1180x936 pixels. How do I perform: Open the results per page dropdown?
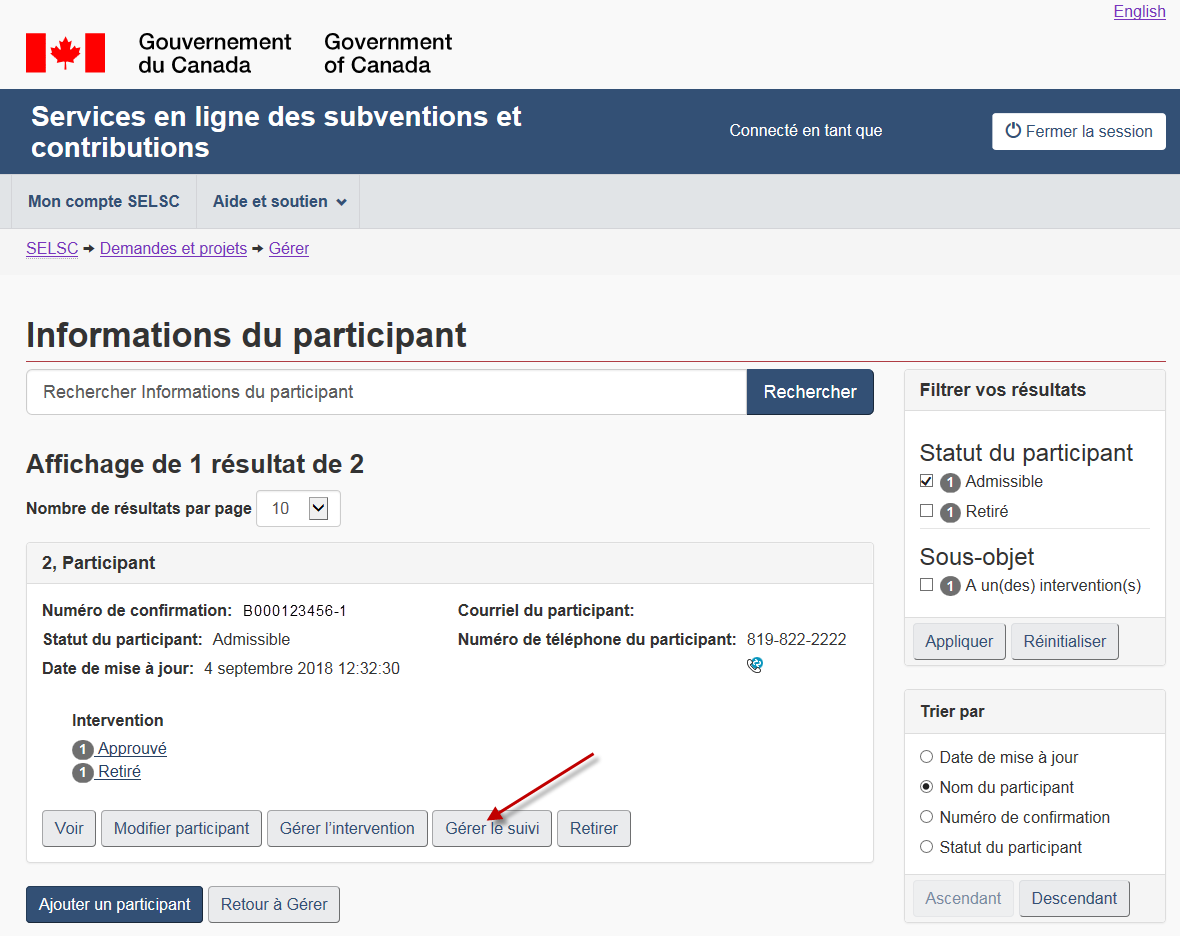coord(299,509)
